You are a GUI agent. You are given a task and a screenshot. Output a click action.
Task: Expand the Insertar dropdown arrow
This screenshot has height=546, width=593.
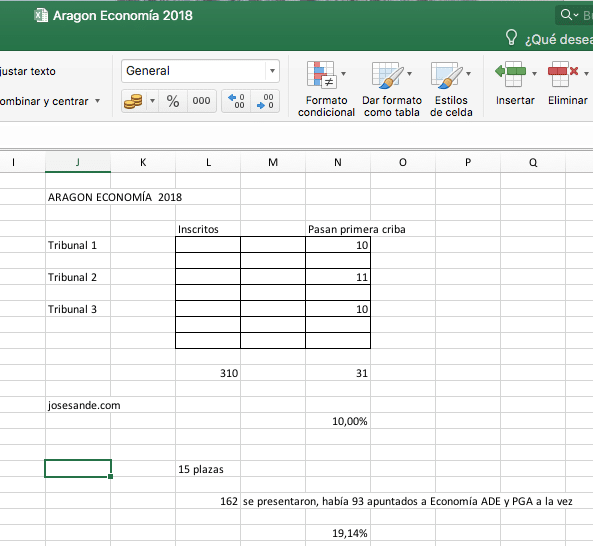534,73
